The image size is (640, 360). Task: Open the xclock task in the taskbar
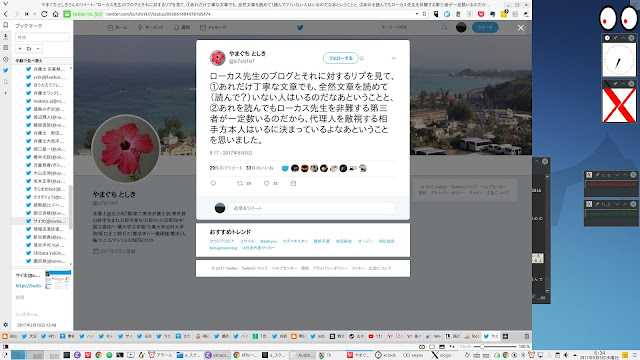coord(386,355)
